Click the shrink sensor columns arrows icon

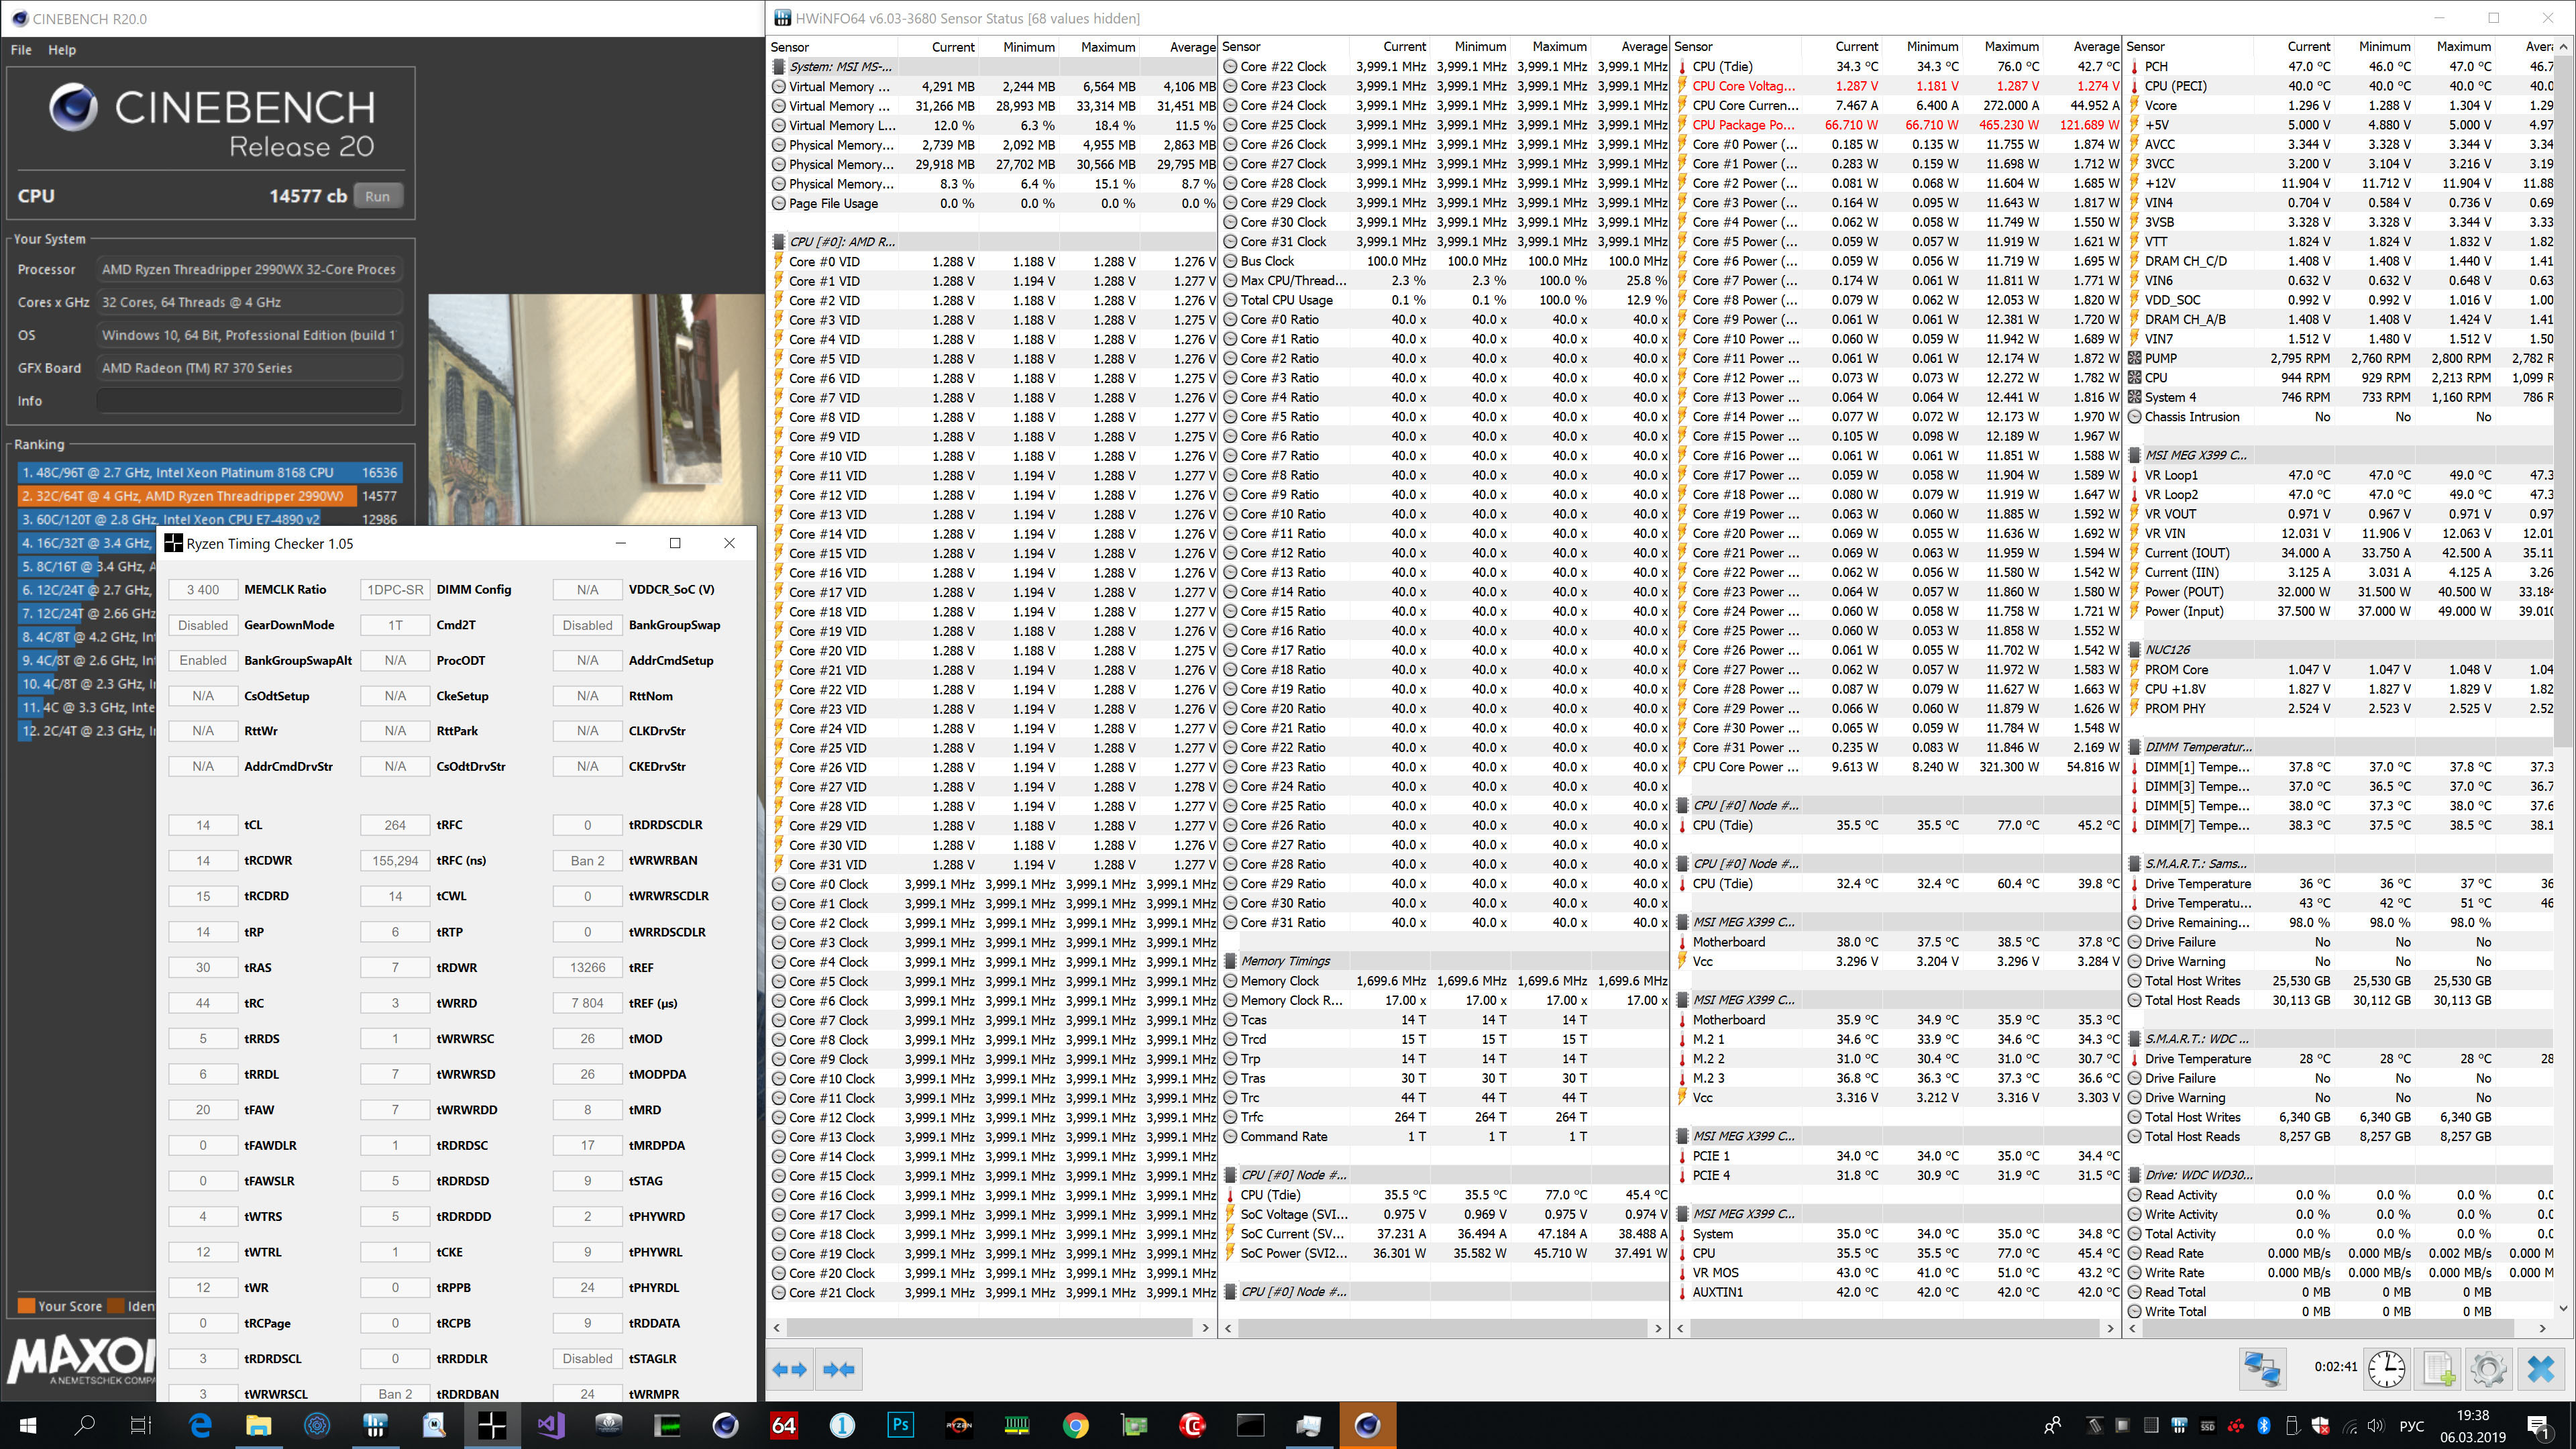[838, 1369]
